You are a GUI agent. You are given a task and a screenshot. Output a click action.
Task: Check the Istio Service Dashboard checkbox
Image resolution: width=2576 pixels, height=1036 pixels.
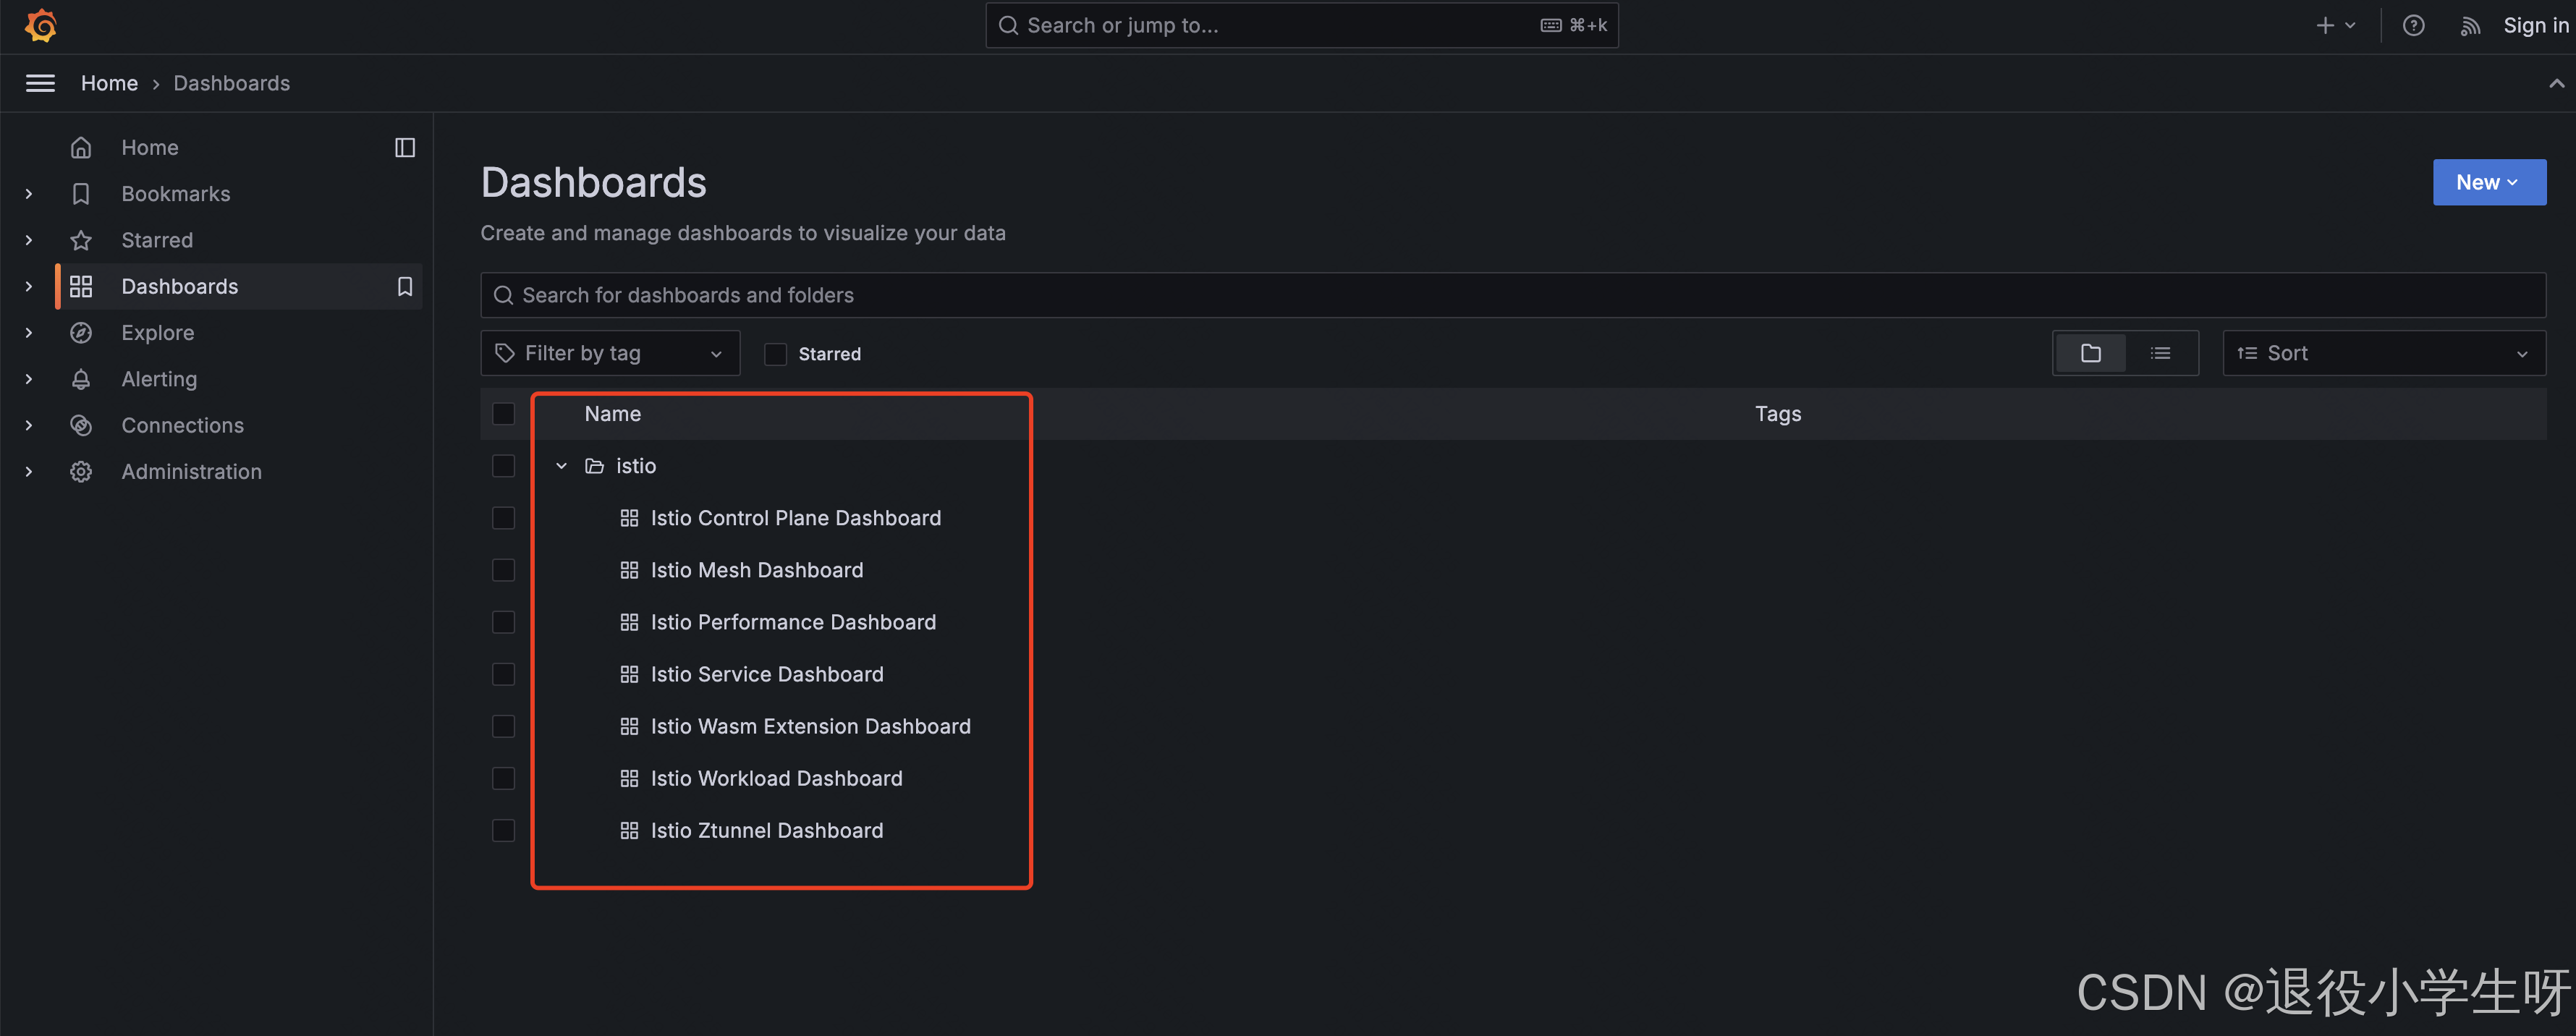coord(503,674)
